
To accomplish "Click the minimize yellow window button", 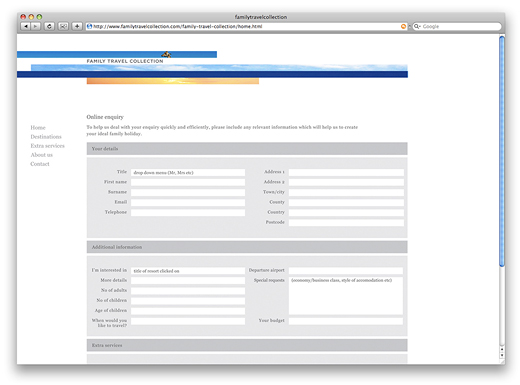I will tap(31, 17).
